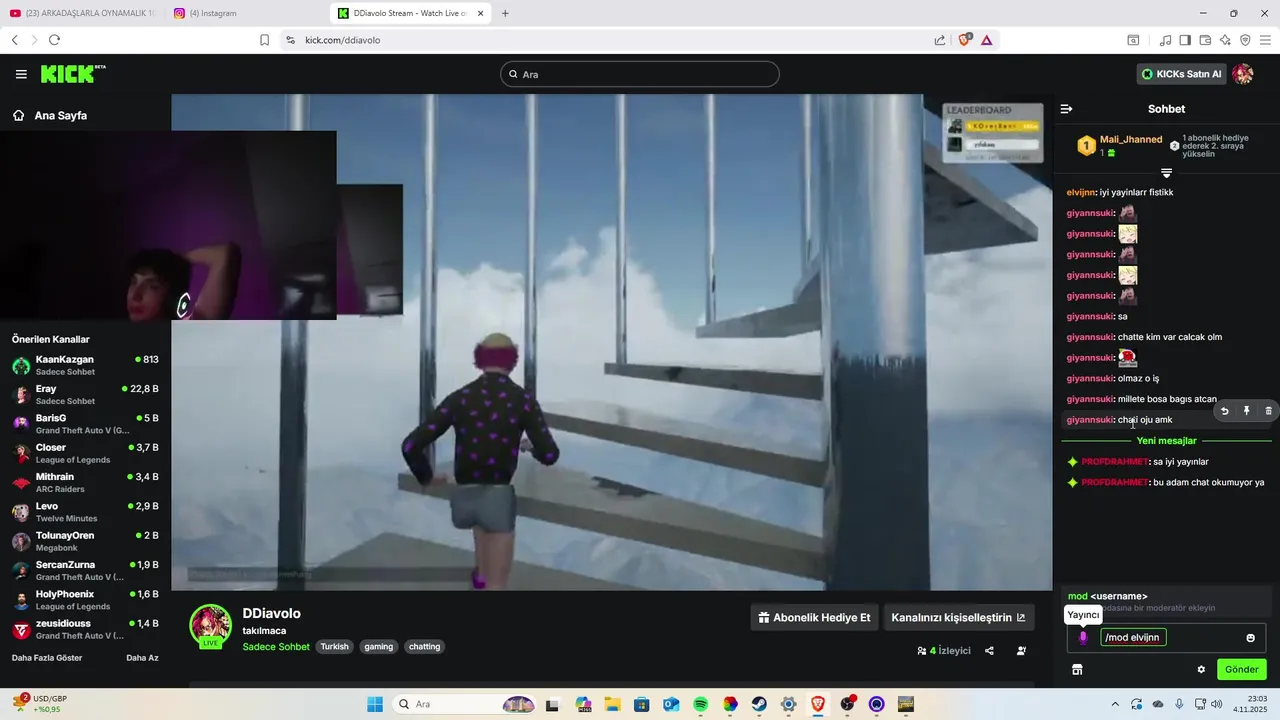The image size is (1280, 720).
Task: Toggle Brave sidebar panel icon
Action: point(1185,40)
